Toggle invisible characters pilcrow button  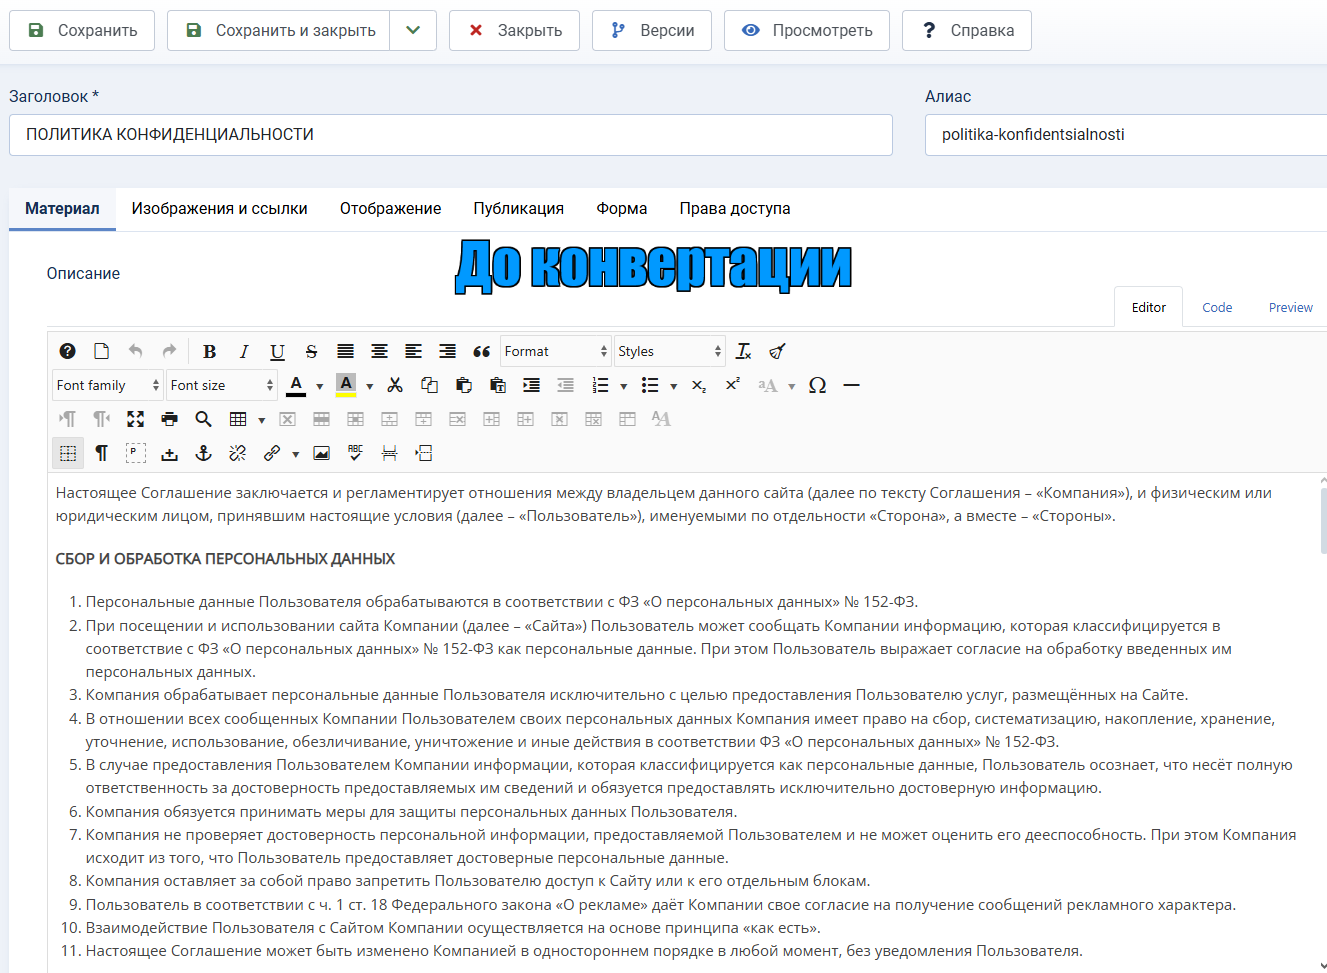(102, 453)
